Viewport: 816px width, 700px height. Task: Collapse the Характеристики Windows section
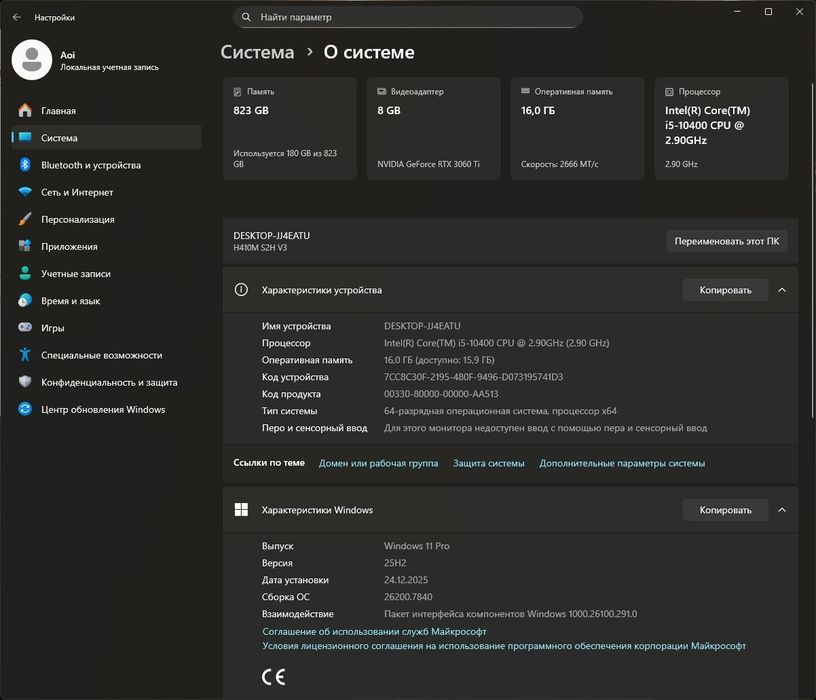(782, 510)
